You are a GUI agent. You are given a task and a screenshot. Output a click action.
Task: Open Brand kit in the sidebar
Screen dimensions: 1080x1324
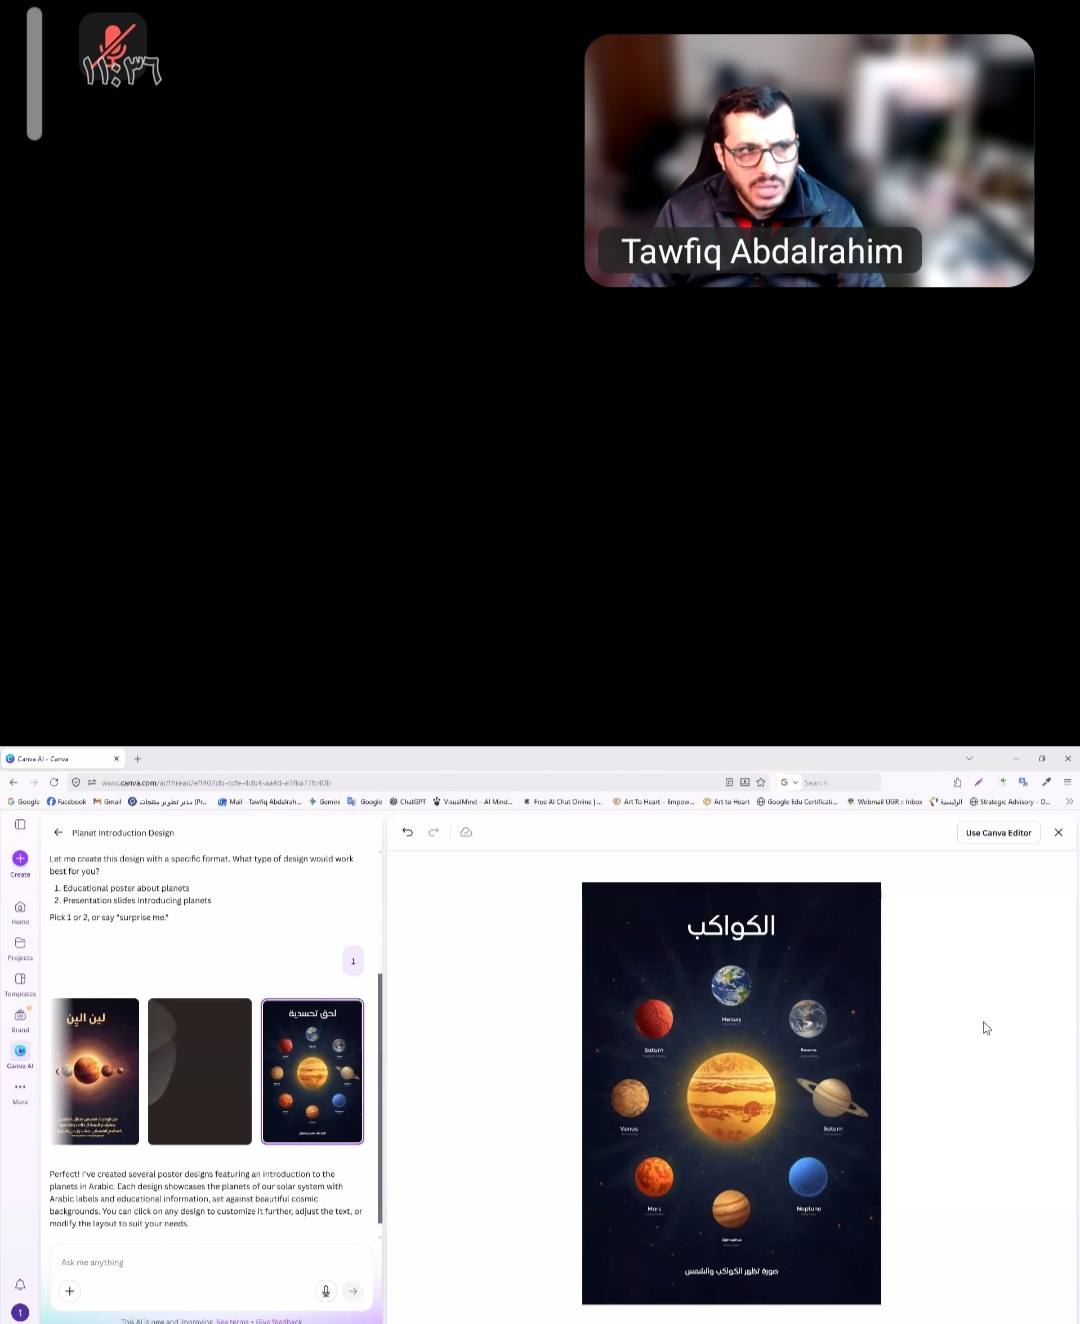(20, 1016)
